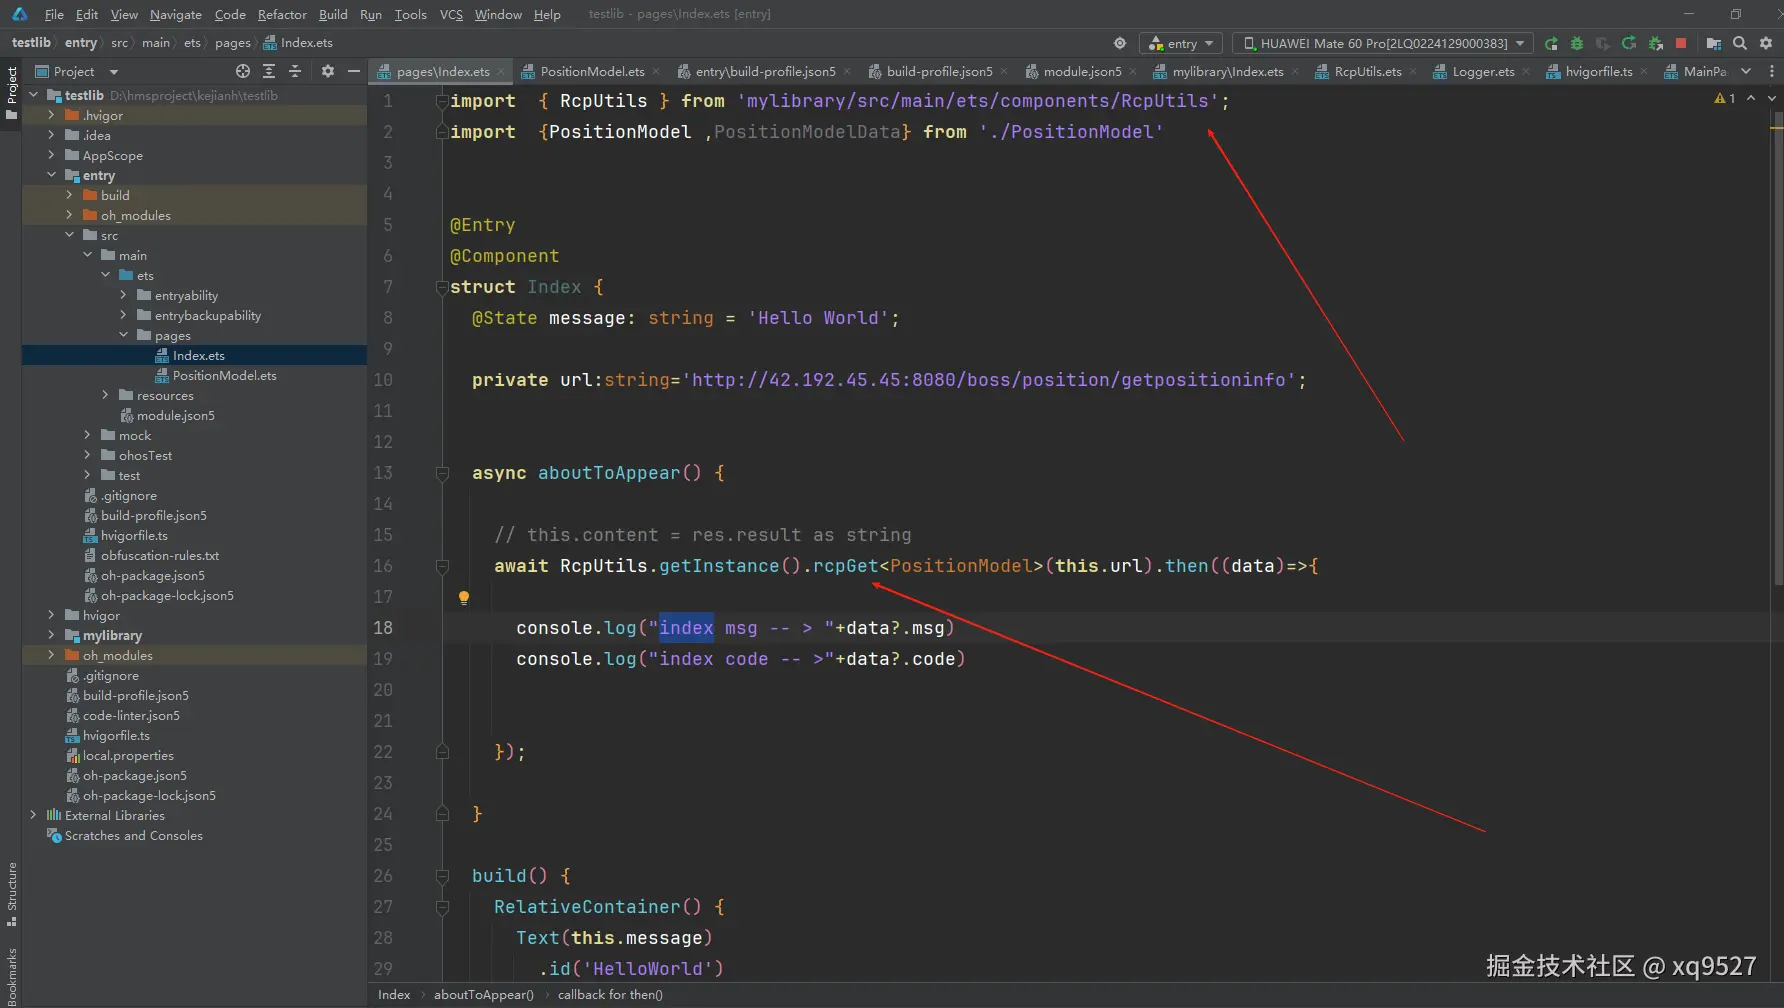Fold the RelativeContainer block
This screenshot has height=1008, width=1784.
tap(442, 907)
